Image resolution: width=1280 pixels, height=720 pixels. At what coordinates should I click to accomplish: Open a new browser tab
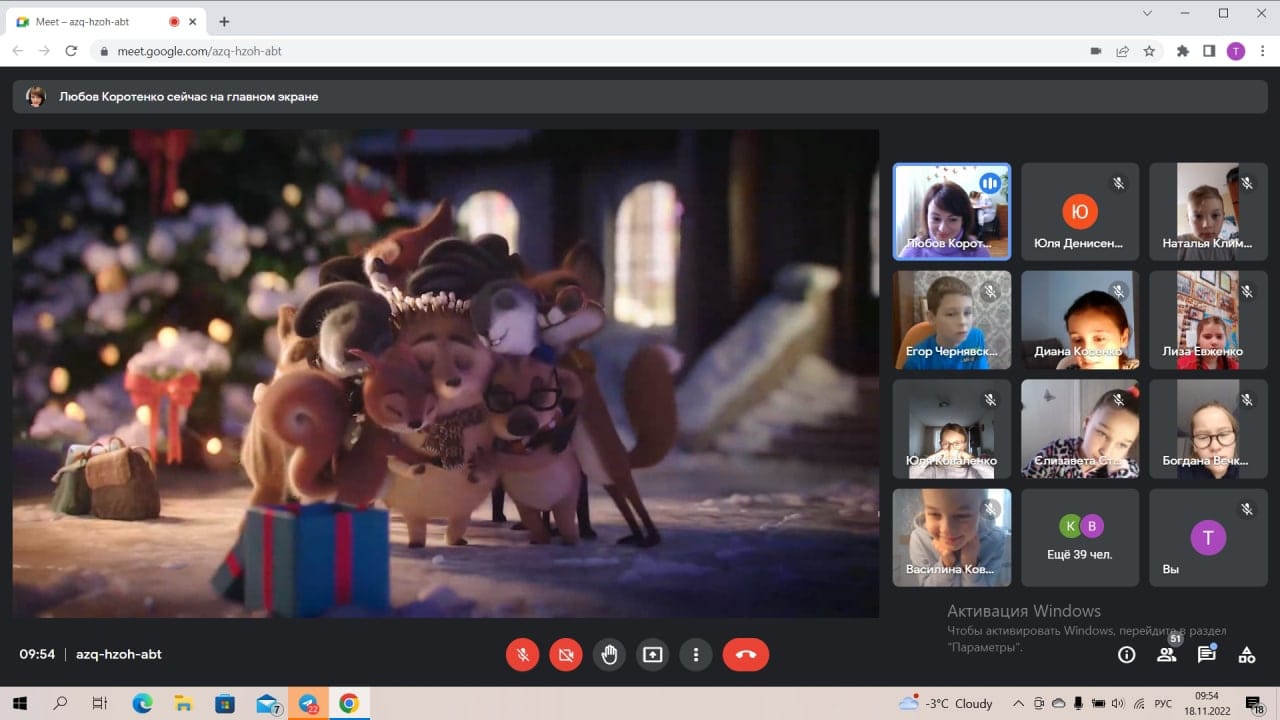point(224,21)
